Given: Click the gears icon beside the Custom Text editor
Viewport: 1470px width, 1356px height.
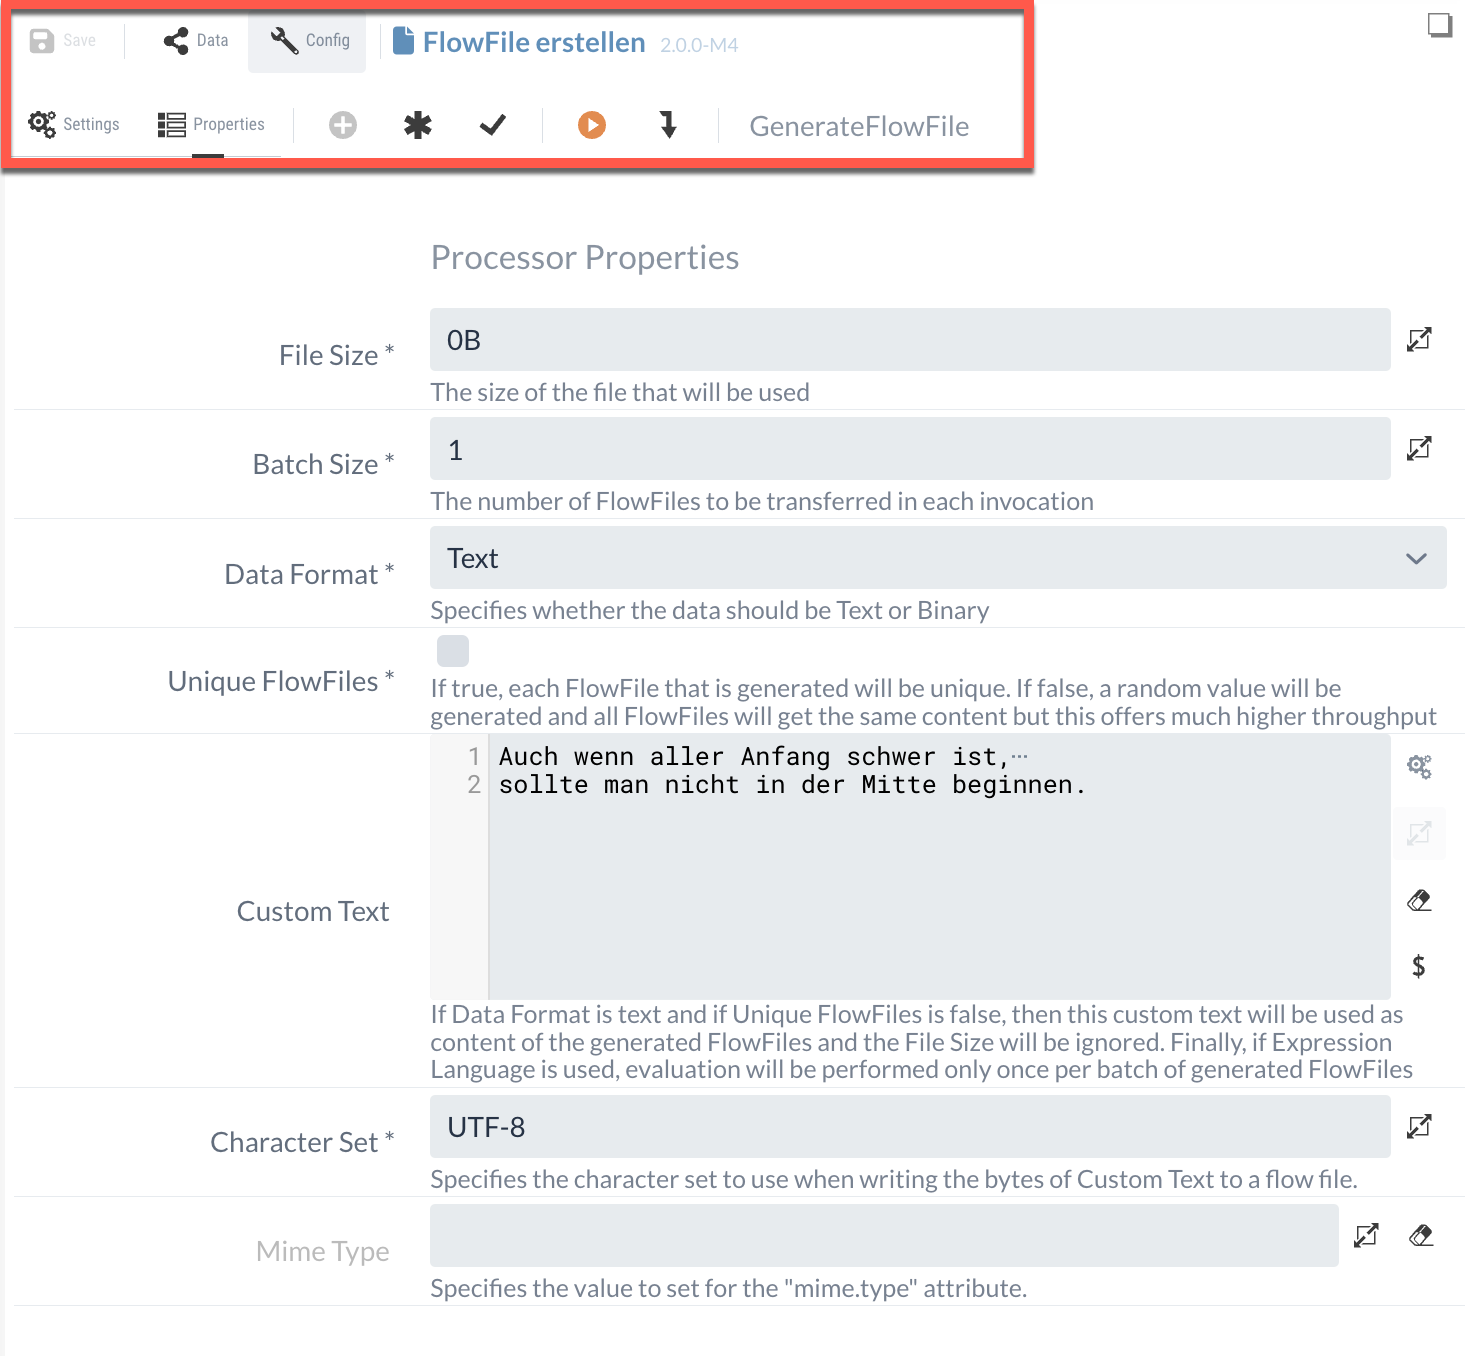Looking at the screenshot, I should point(1418,767).
